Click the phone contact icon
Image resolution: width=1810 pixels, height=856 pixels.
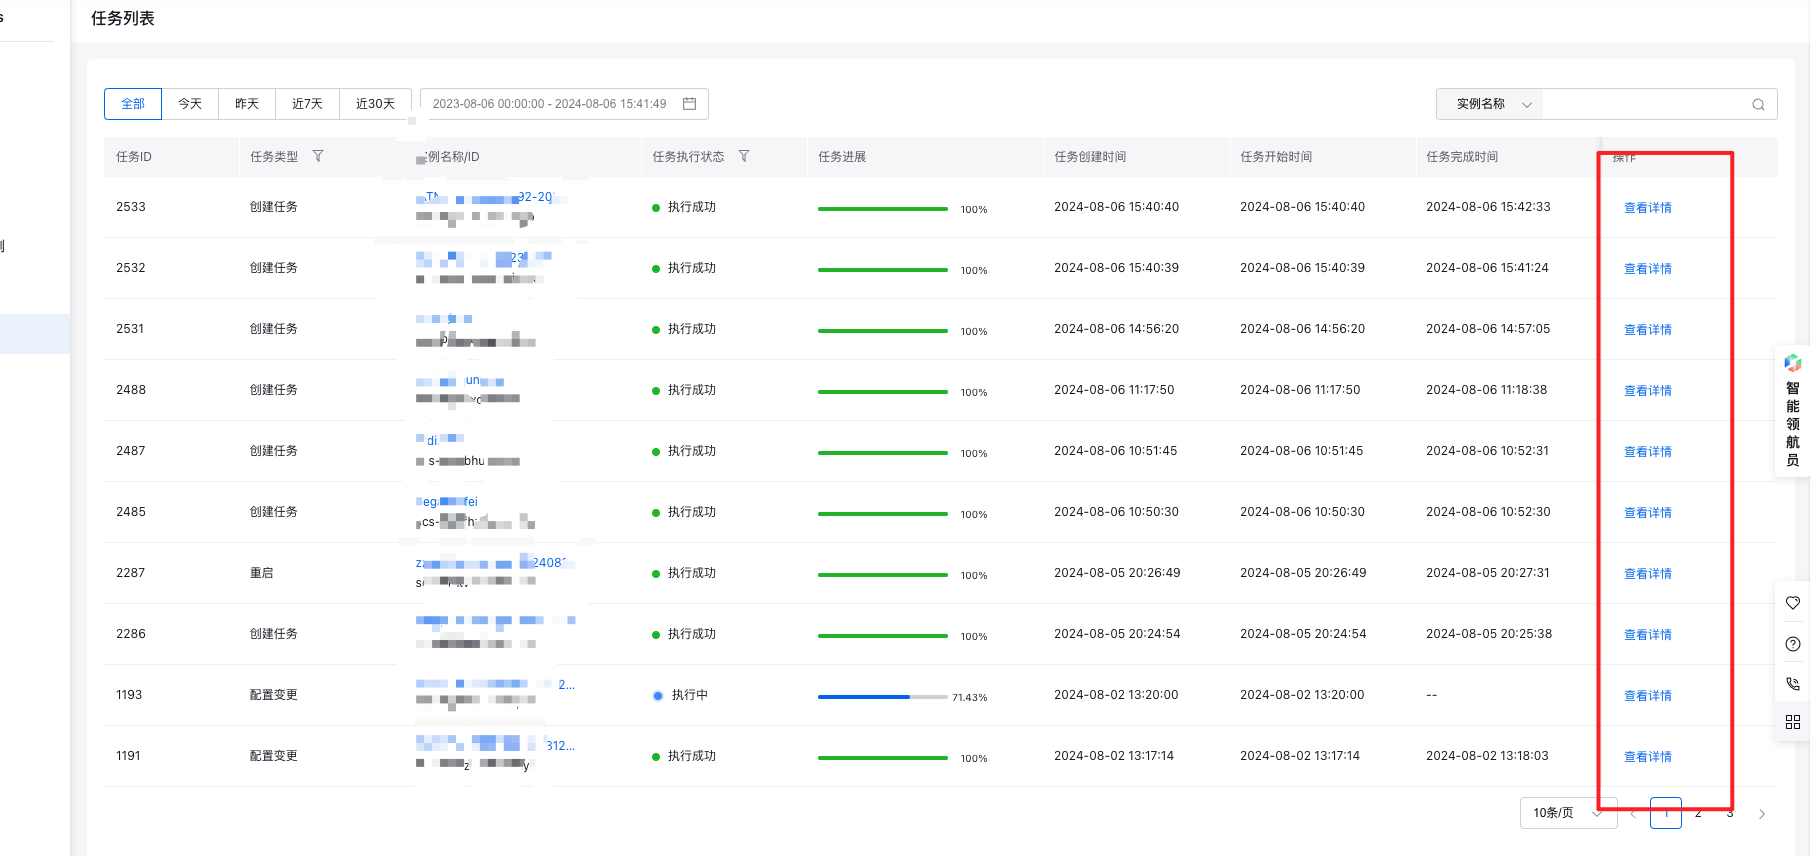point(1793,684)
